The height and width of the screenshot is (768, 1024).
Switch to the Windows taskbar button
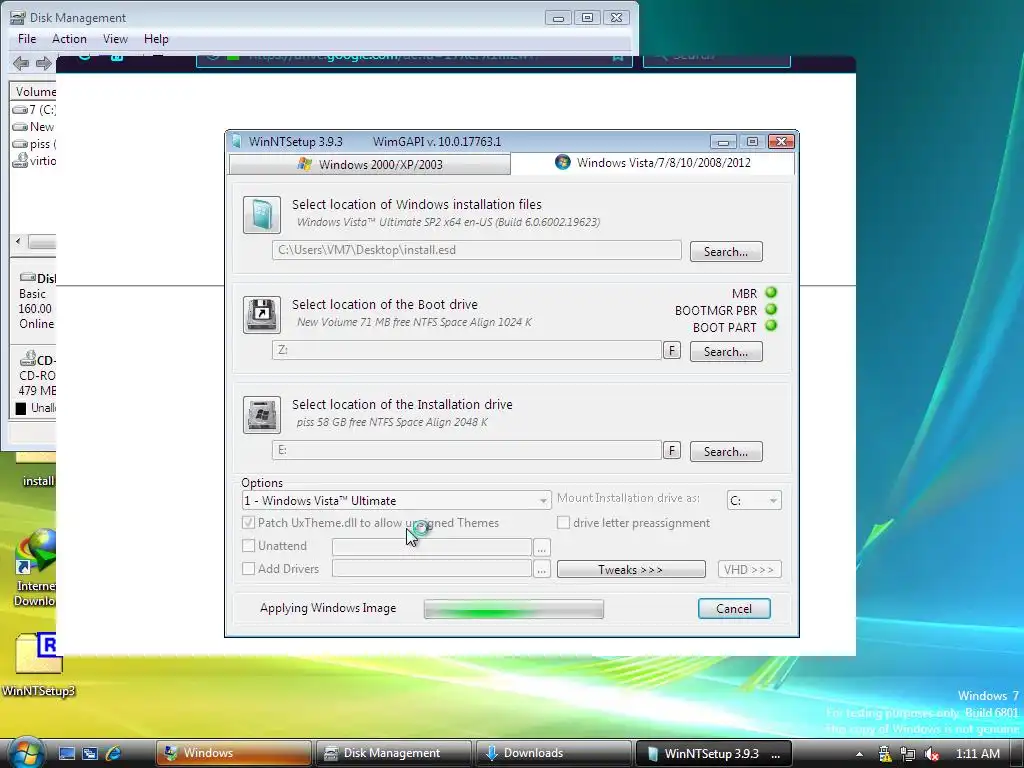click(x=234, y=753)
